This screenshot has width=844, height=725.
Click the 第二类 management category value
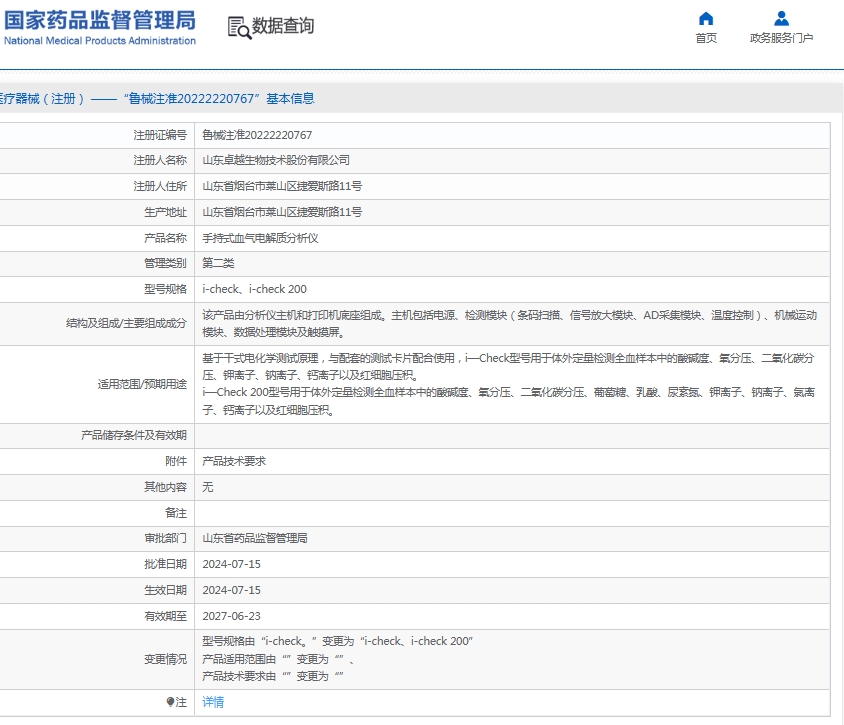click(218, 263)
